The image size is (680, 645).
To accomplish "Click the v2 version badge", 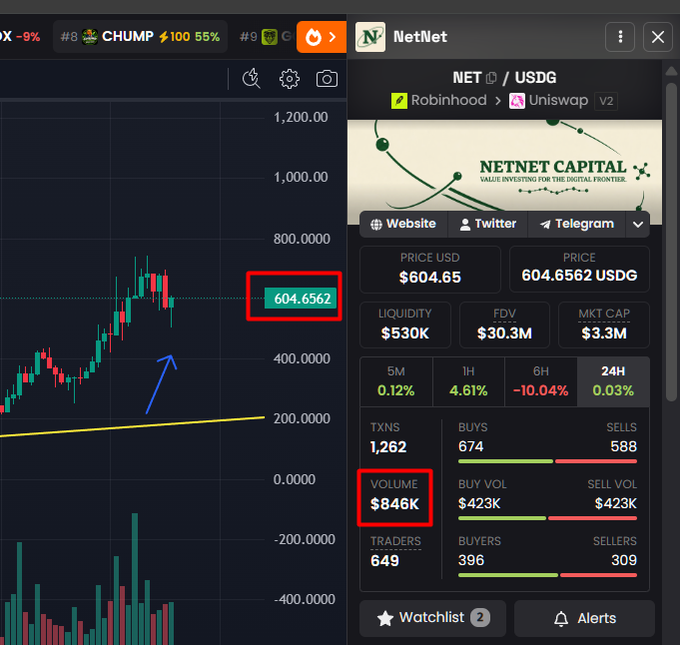I will click(606, 101).
